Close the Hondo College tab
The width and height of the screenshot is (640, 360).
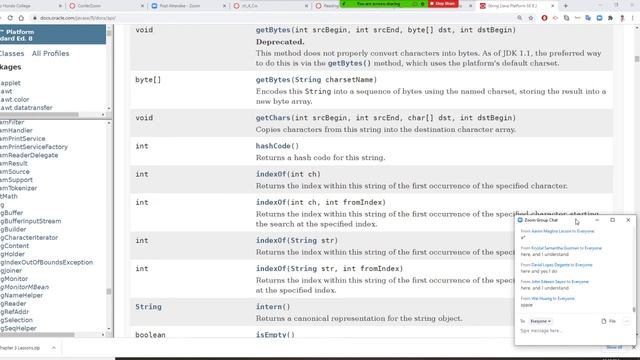60,6
